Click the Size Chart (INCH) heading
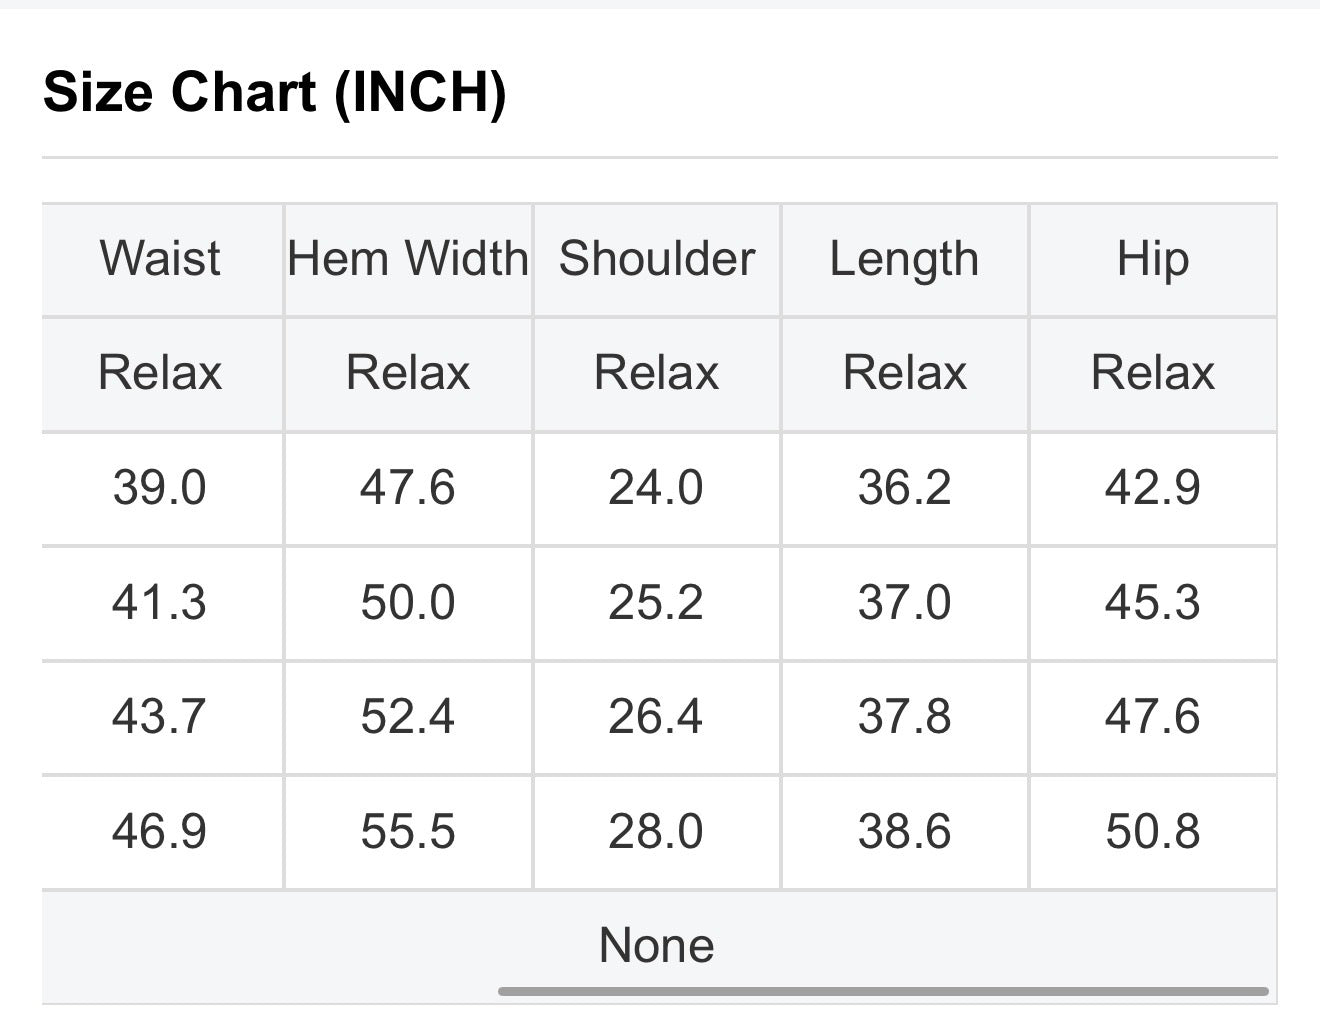Image resolution: width=1320 pixels, height=1019 pixels. (275, 92)
